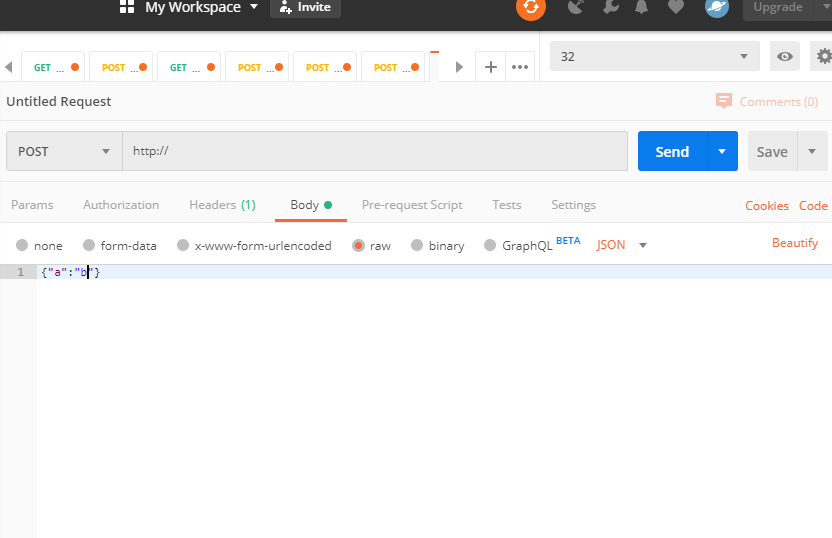Viewport: 832px width, 538px height.
Task: Click the Untitled Request title
Action: [59, 101]
